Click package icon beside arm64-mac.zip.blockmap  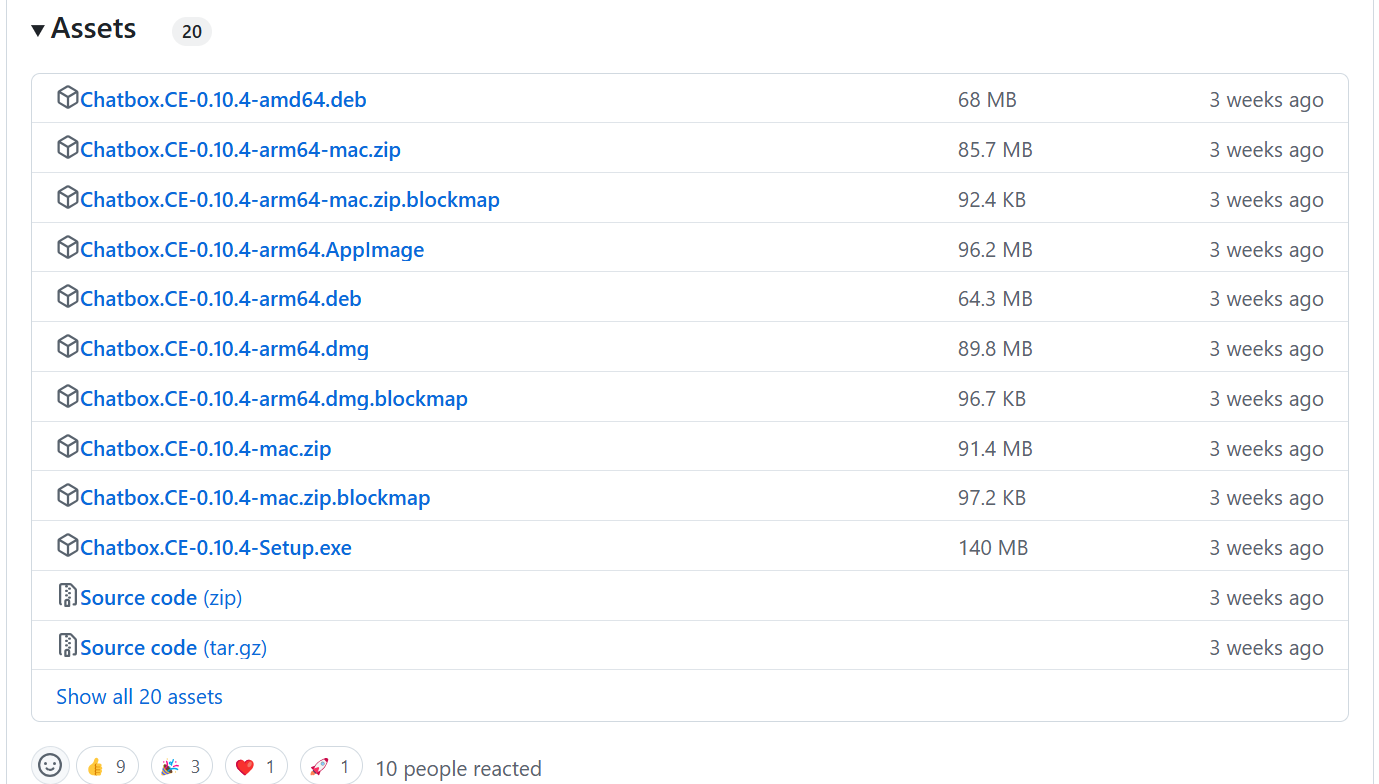(x=68, y=198)
